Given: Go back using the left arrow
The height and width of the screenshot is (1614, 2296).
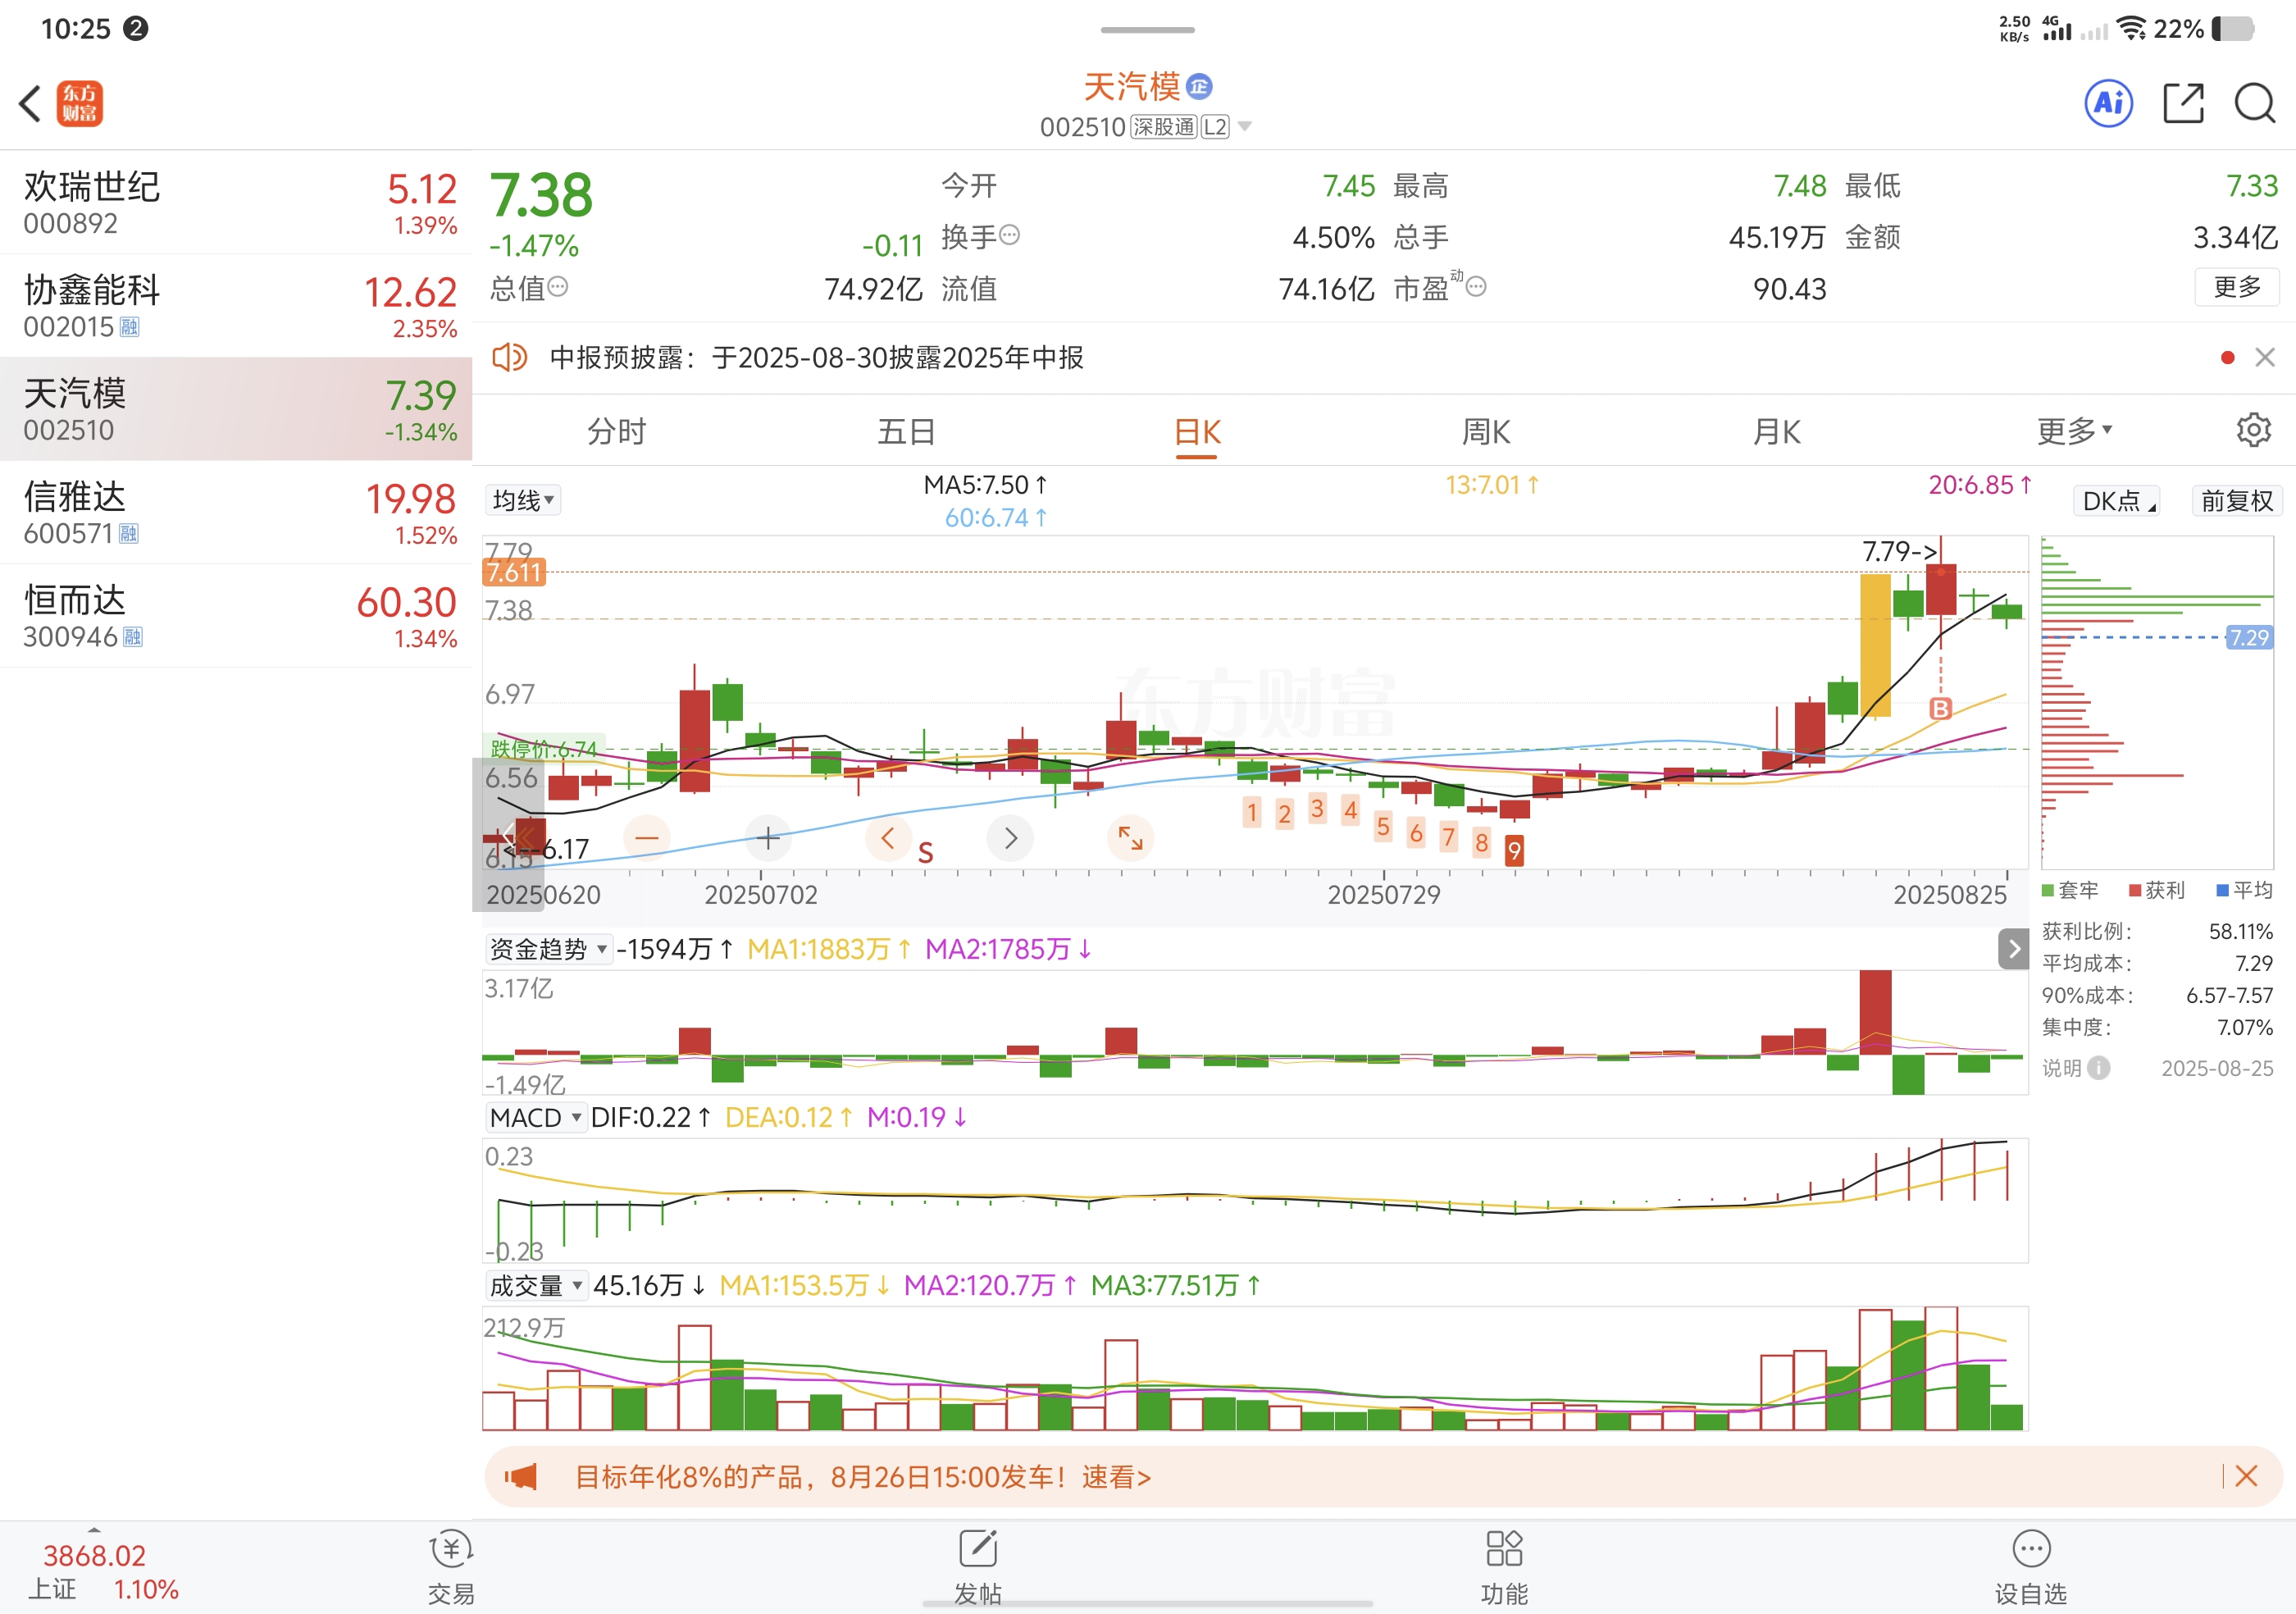Looking at the screenshot, I should tap(30, 103).
